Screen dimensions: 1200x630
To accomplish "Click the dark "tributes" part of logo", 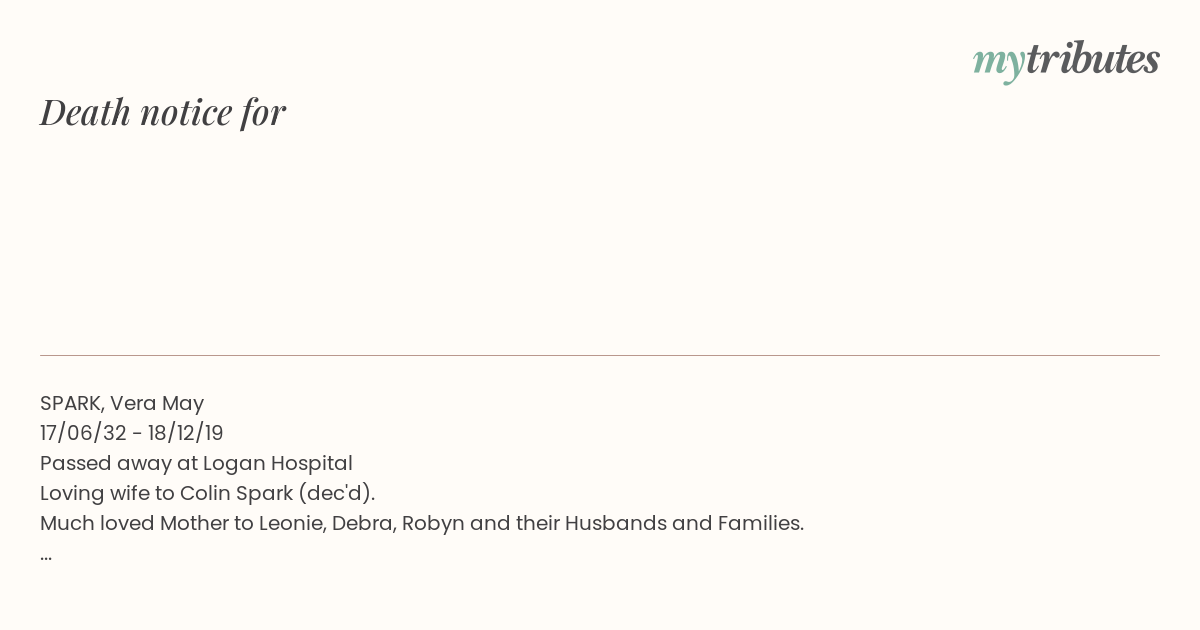I will [x=1092, y=59].
